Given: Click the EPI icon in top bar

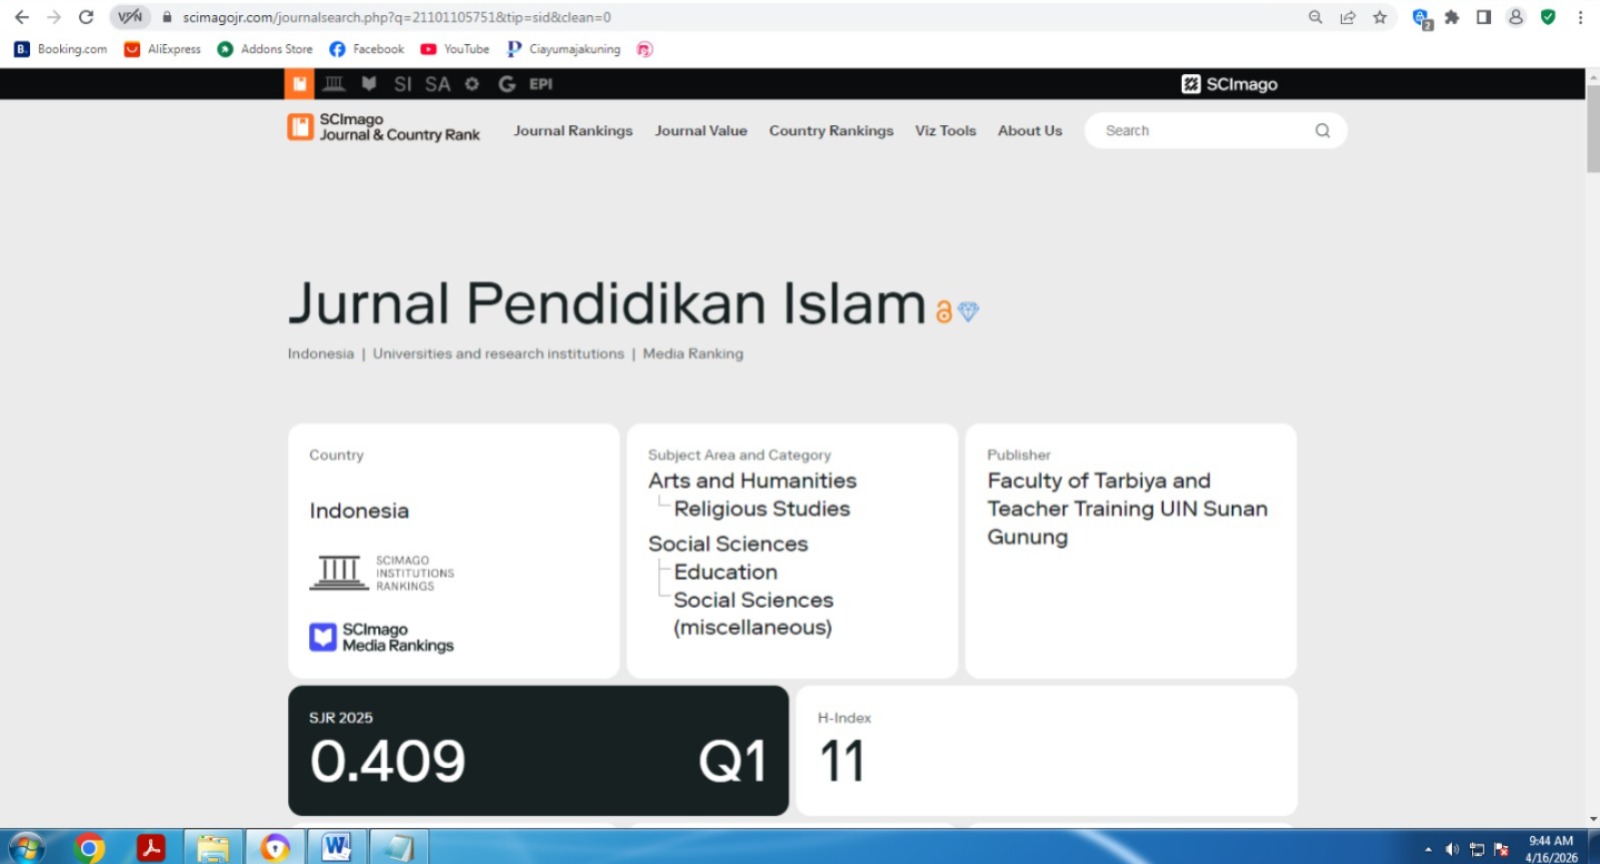Looking at the screenshot, I should [541, 84].
